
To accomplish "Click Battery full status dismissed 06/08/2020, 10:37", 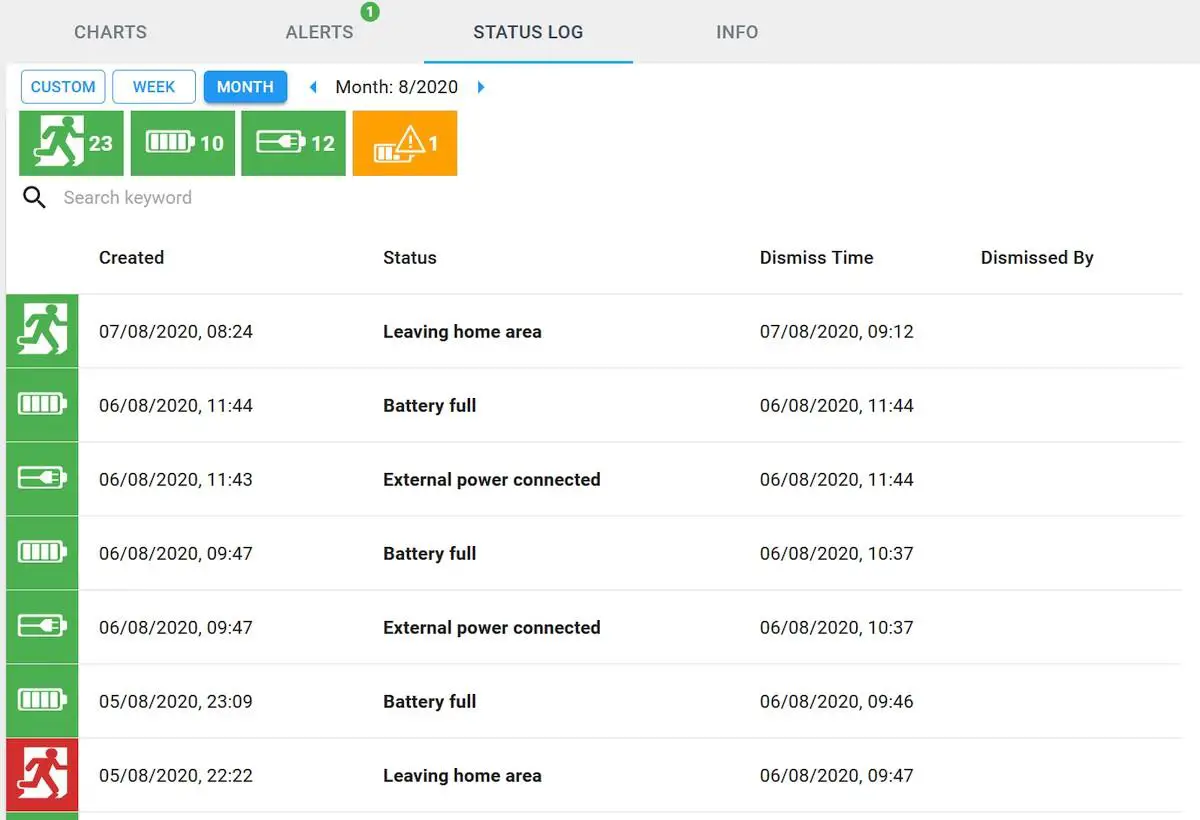I will 429,553.
